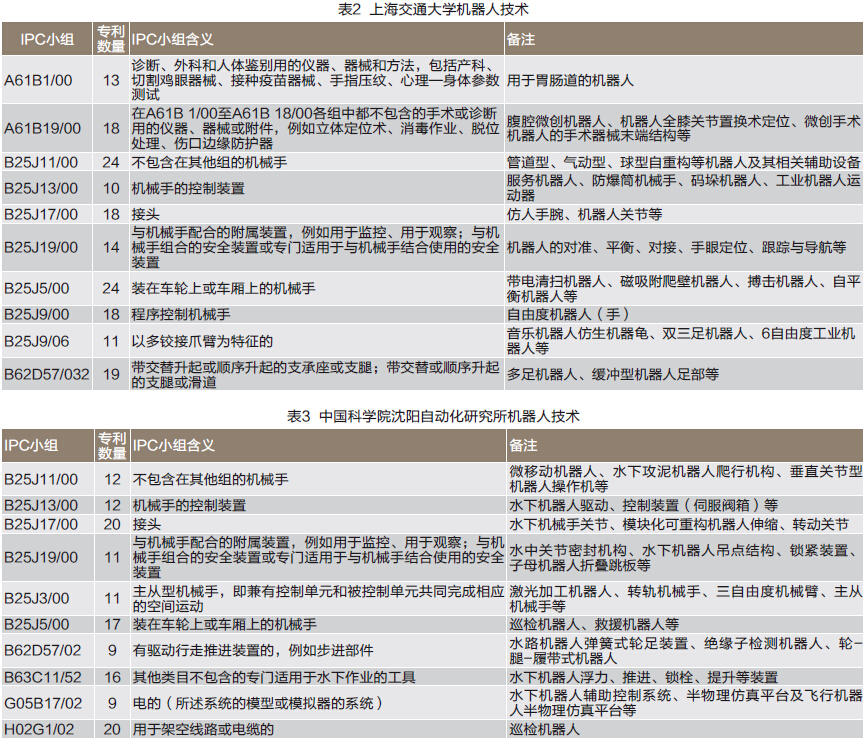This screenshot has height=739, width=863.
Task: Click the patent count 11 in the B25J3/00 row
Action: point(112,598)
